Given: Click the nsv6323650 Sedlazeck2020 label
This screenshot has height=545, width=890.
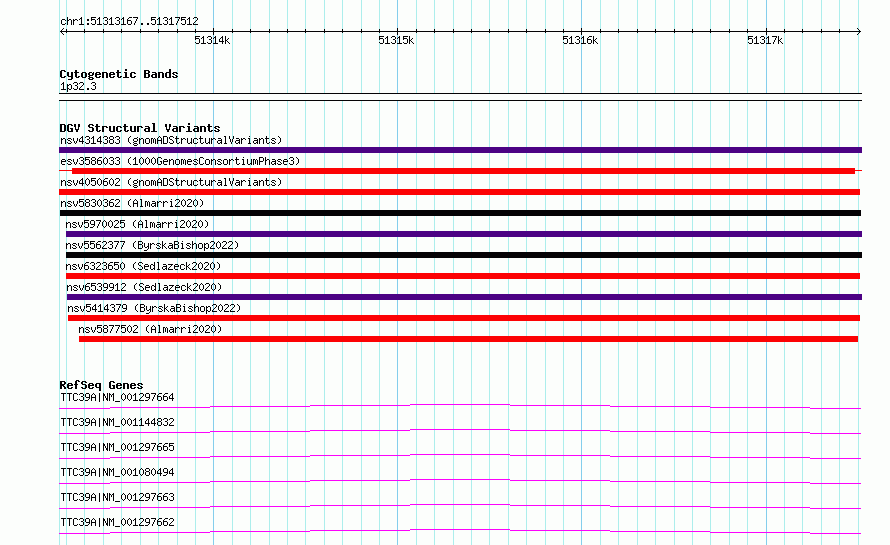Looking at the screenshot, I should coord(143,266).
